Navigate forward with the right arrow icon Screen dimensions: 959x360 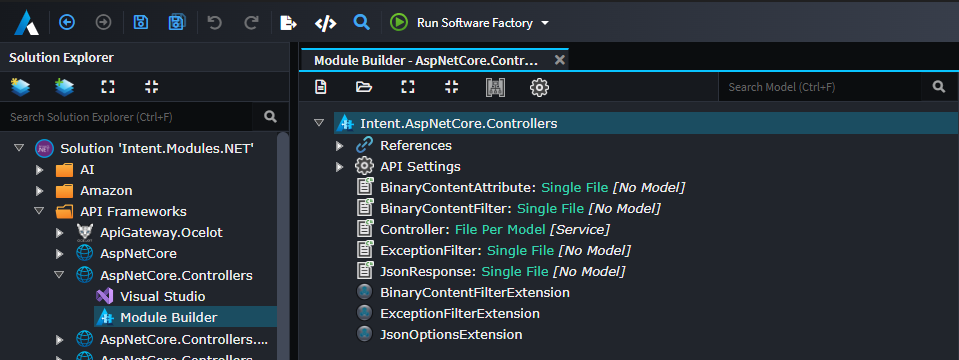103,23
